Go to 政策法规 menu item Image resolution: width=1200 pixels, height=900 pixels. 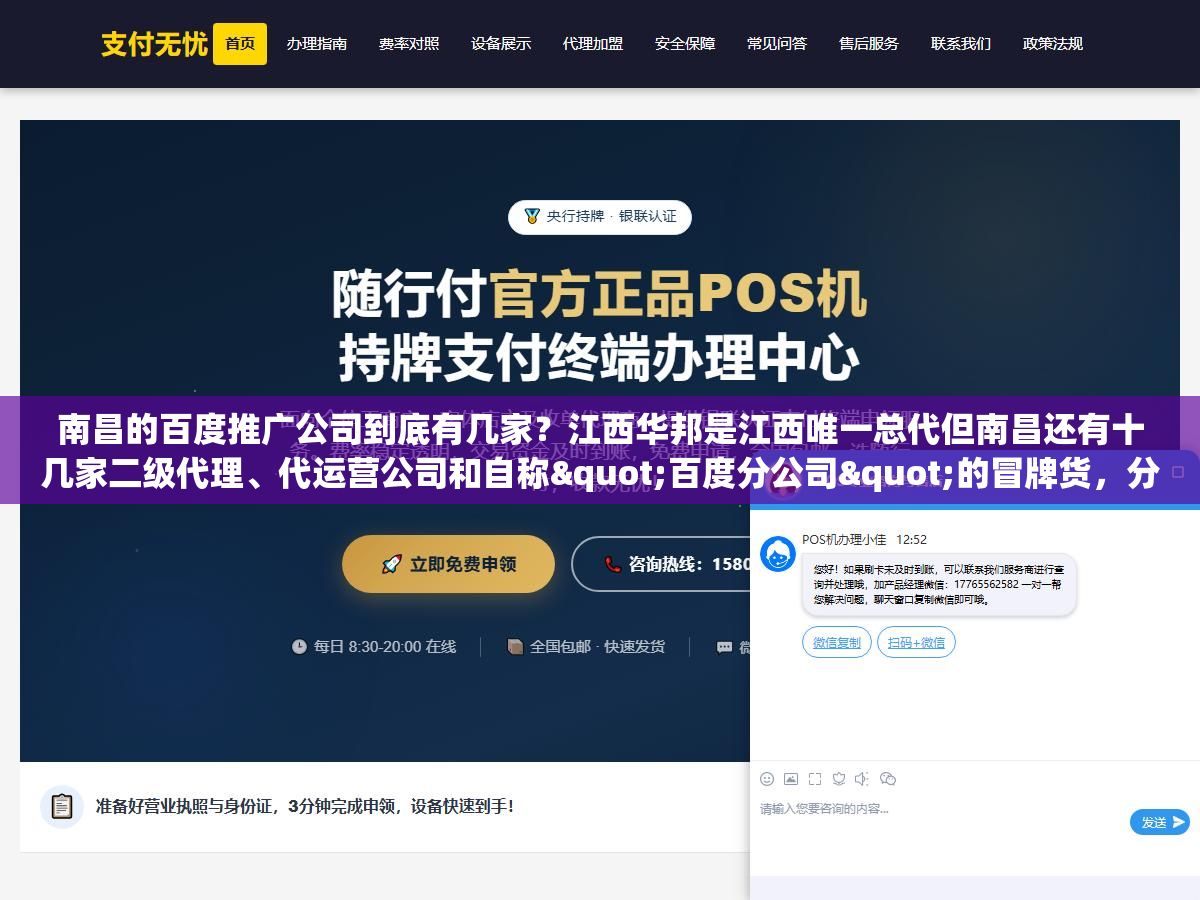click(1053, 44)
